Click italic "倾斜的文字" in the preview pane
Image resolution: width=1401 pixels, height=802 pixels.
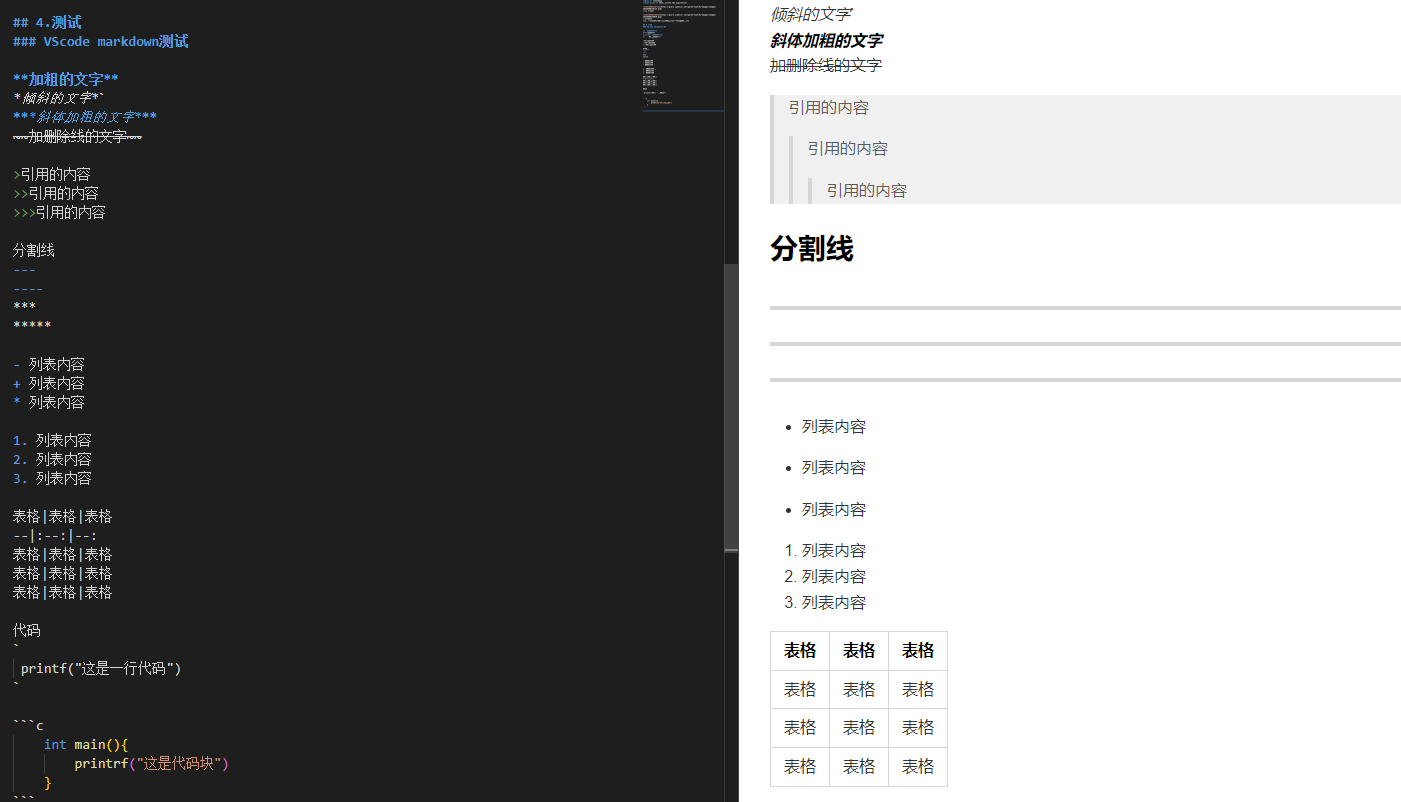pyautogui.click(x=811, y=14)
